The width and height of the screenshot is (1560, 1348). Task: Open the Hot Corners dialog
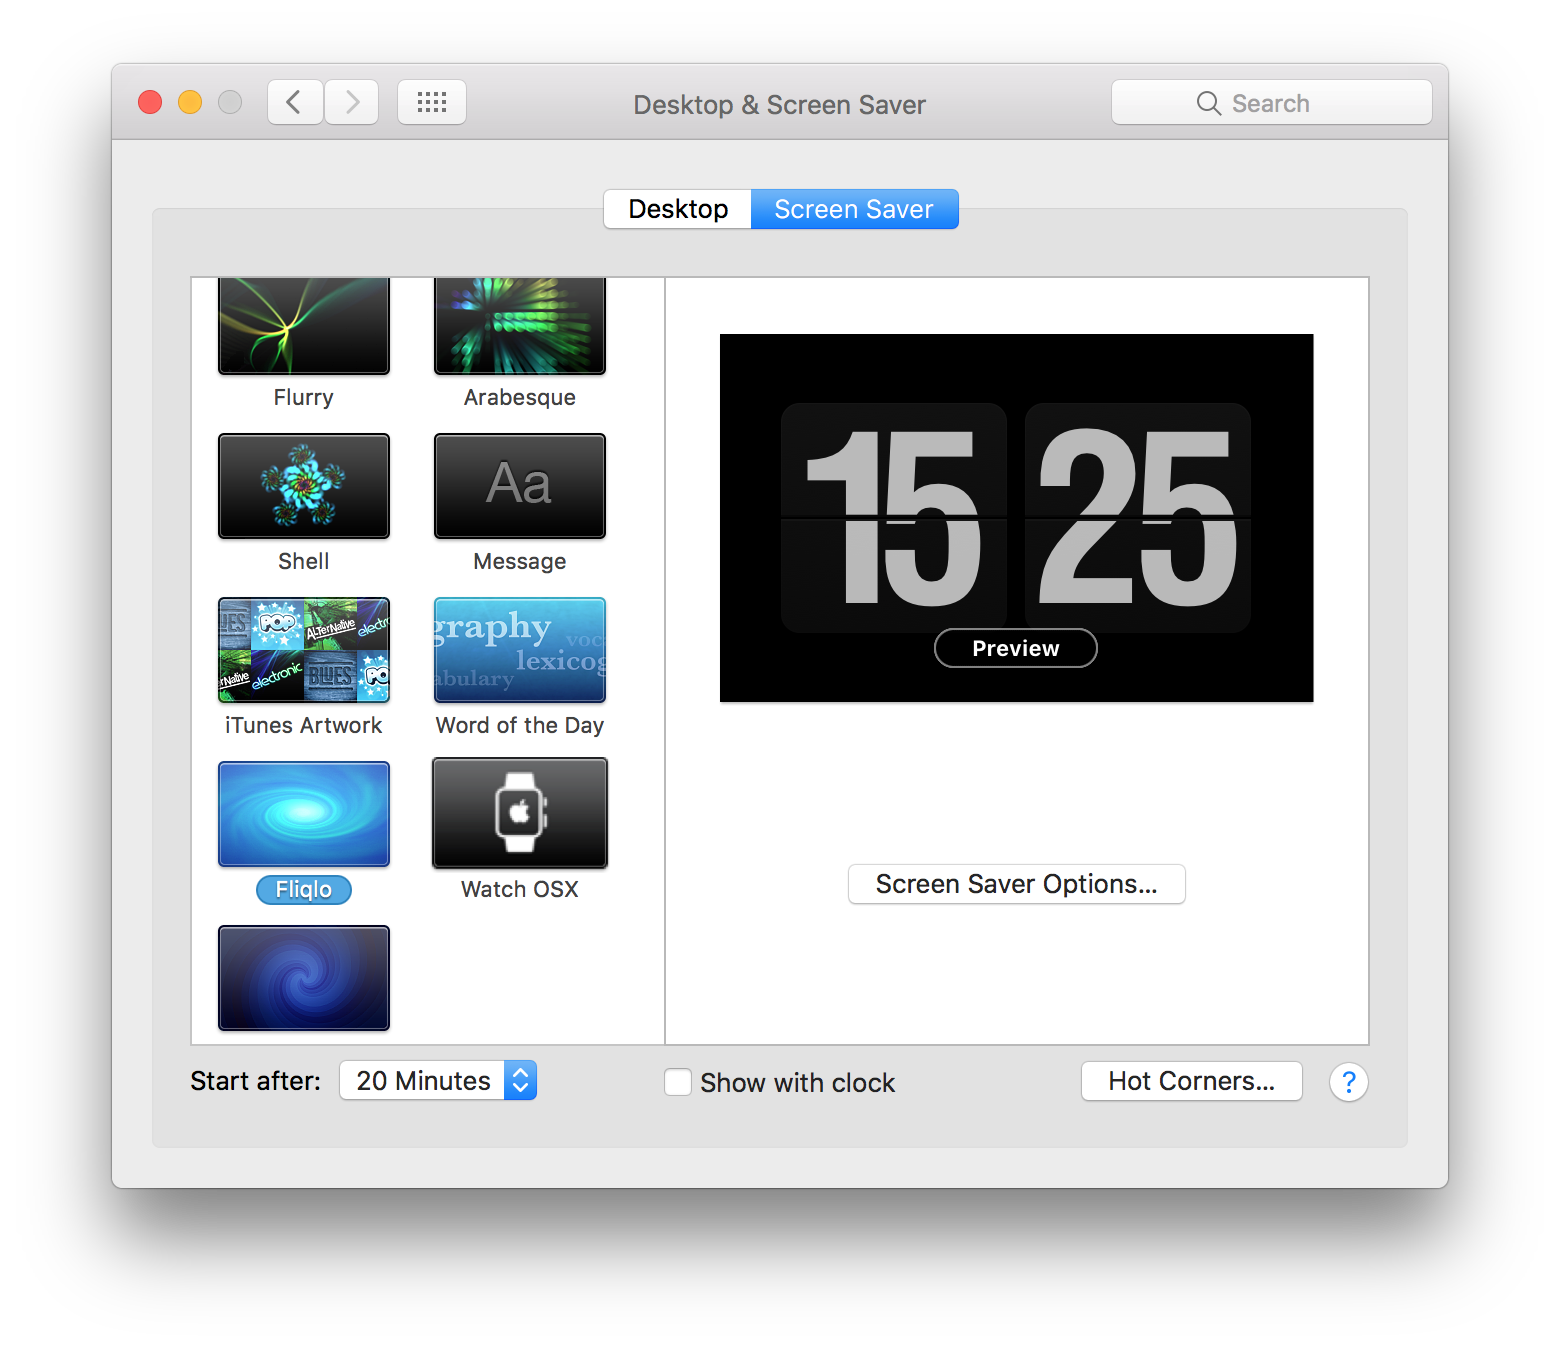click(1191, 1080)
